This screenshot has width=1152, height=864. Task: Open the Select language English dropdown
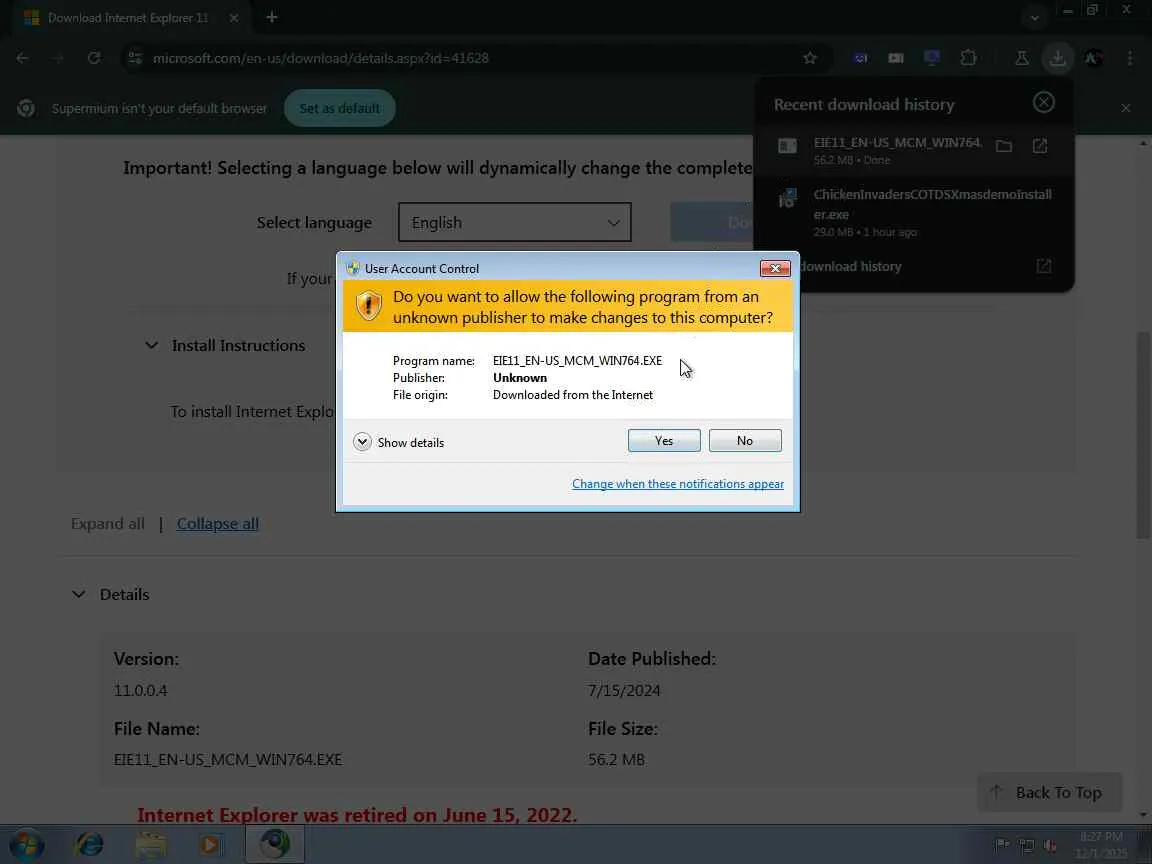[514, 222]
